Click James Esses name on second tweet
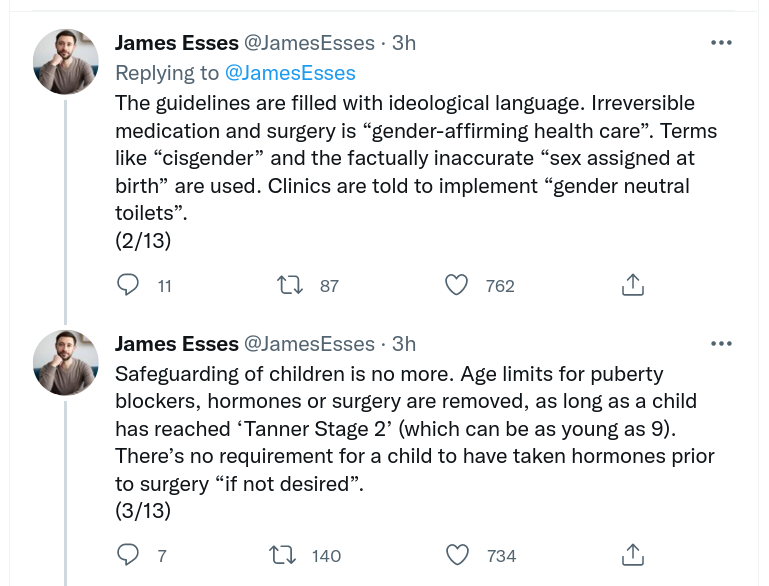Screen dimensions: 769x586 point(177,344)
